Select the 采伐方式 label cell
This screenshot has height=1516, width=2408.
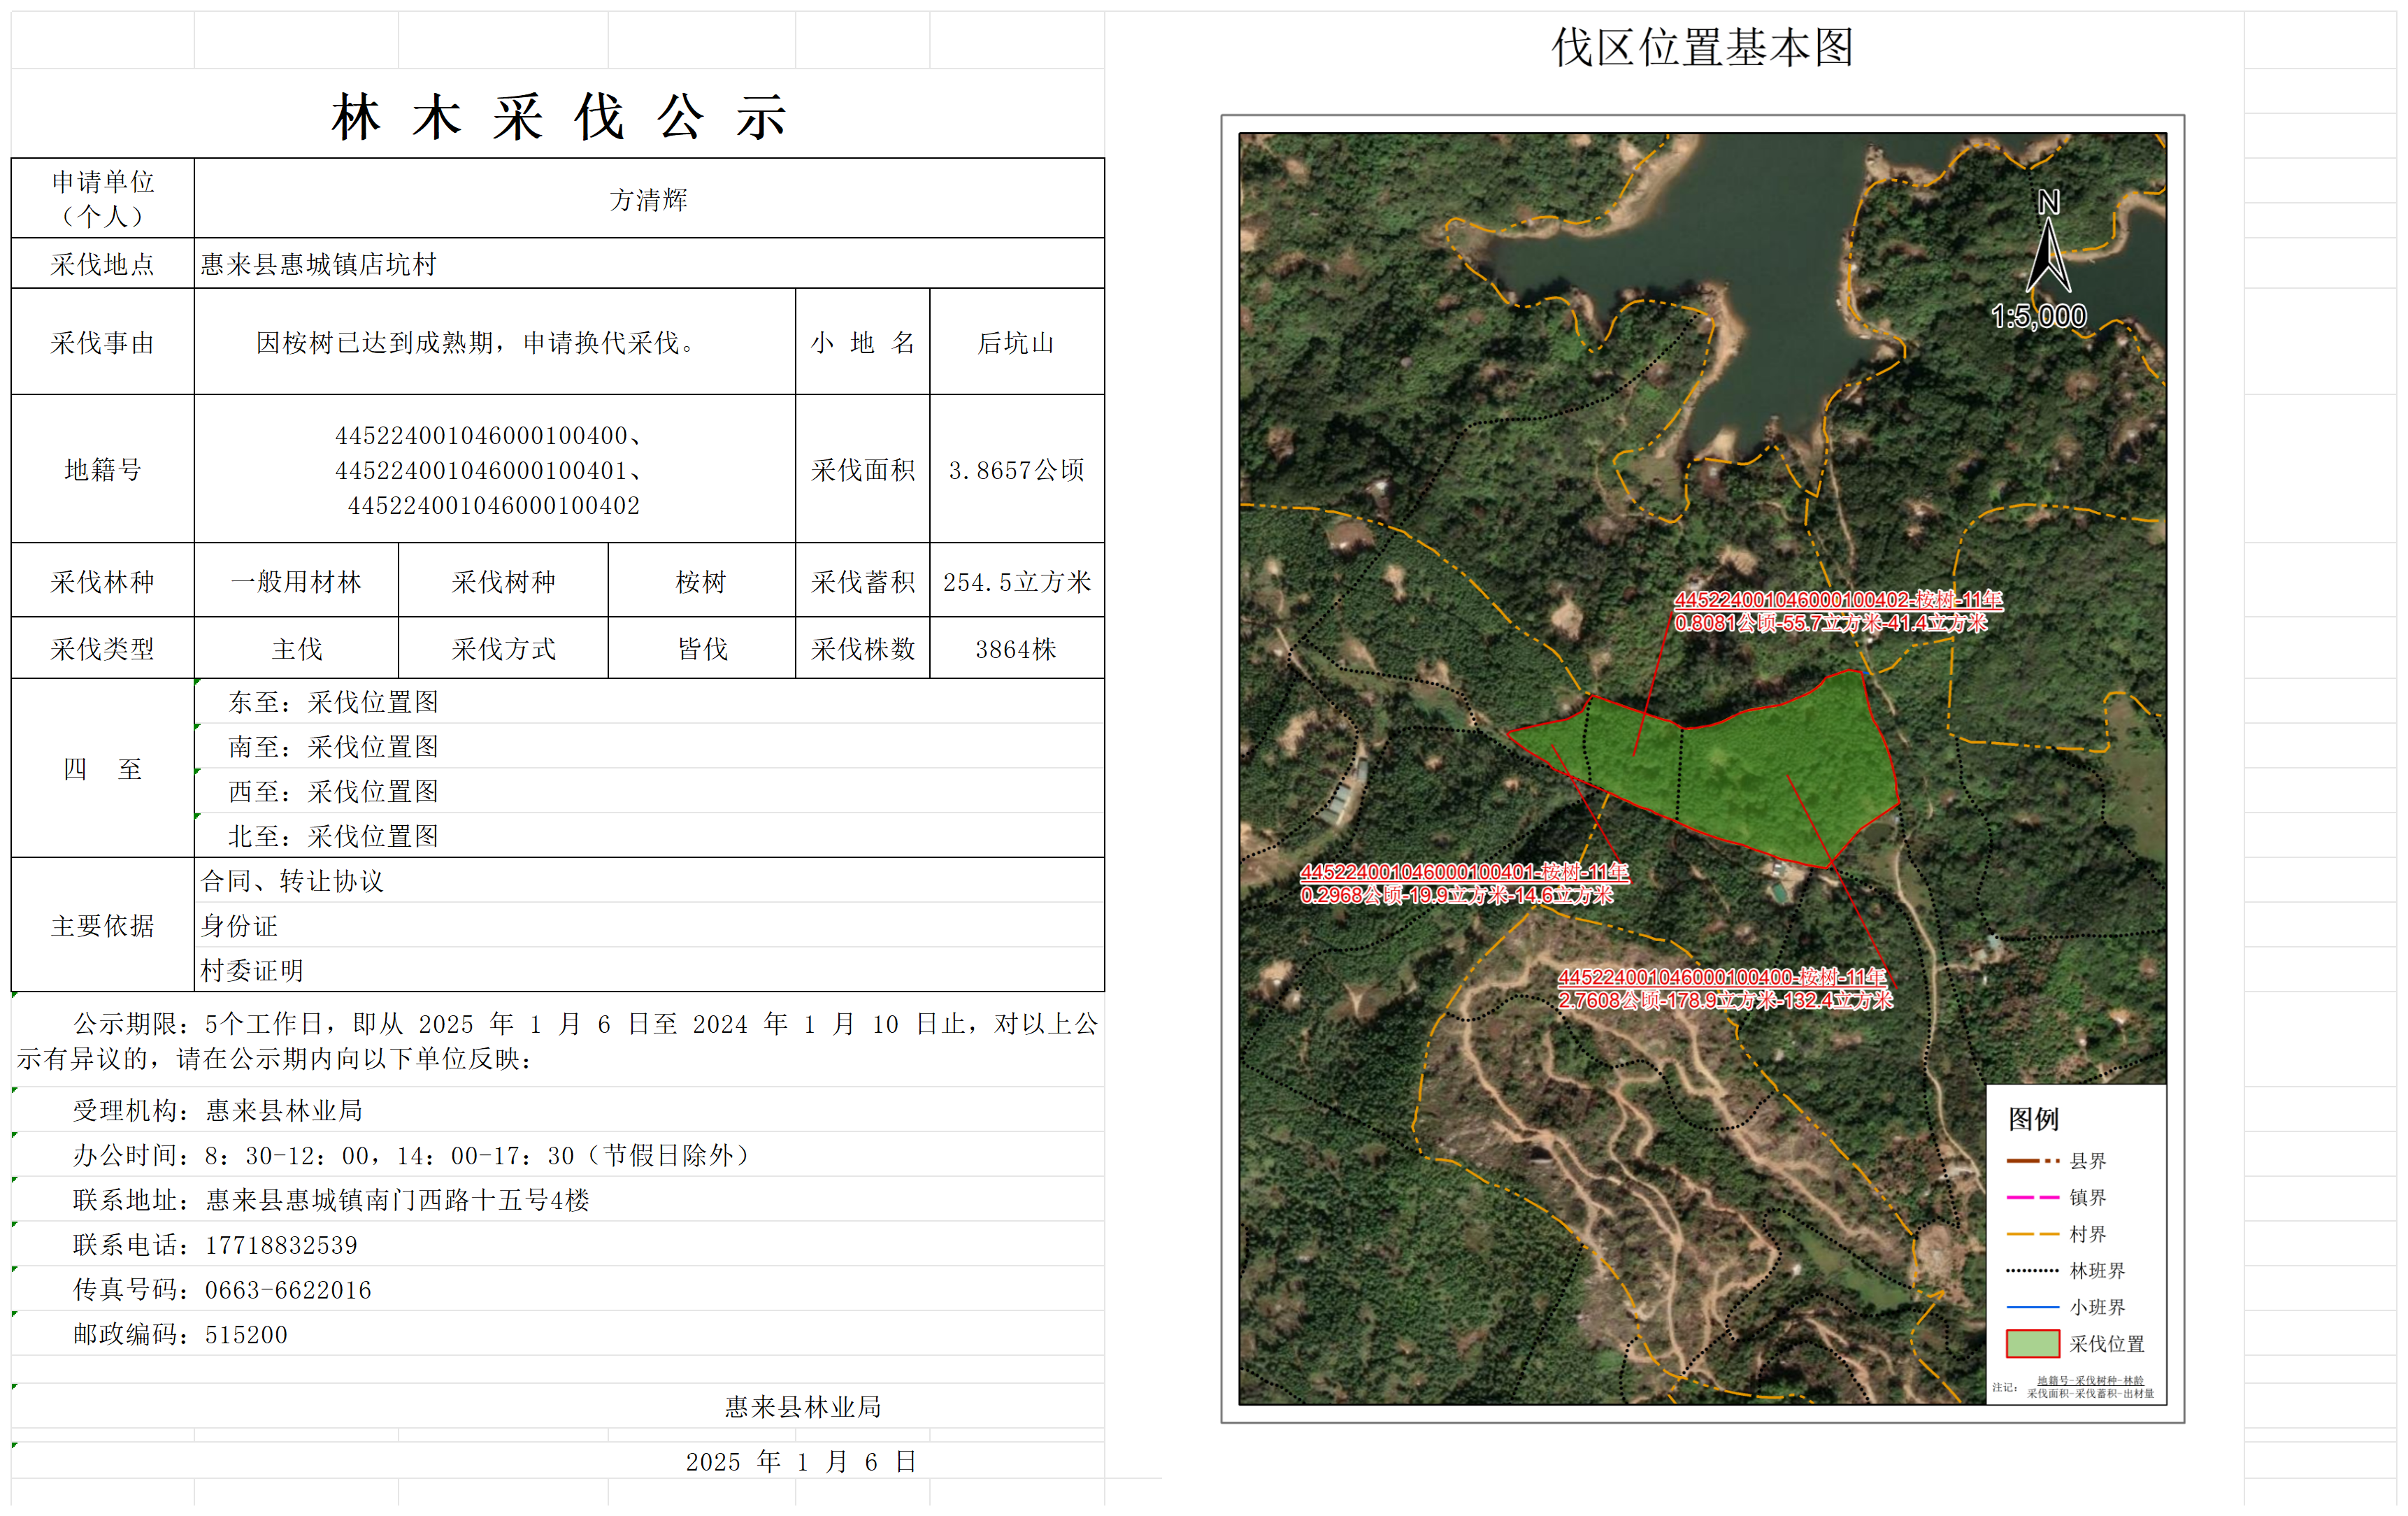tap(503, 648)
